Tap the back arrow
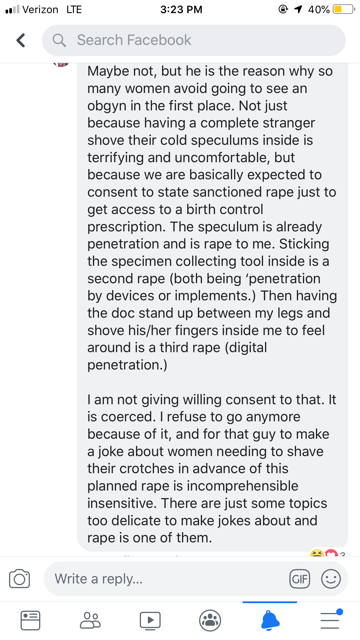The width and height of the screenshot is (360, 640). (x=21, y=40)
